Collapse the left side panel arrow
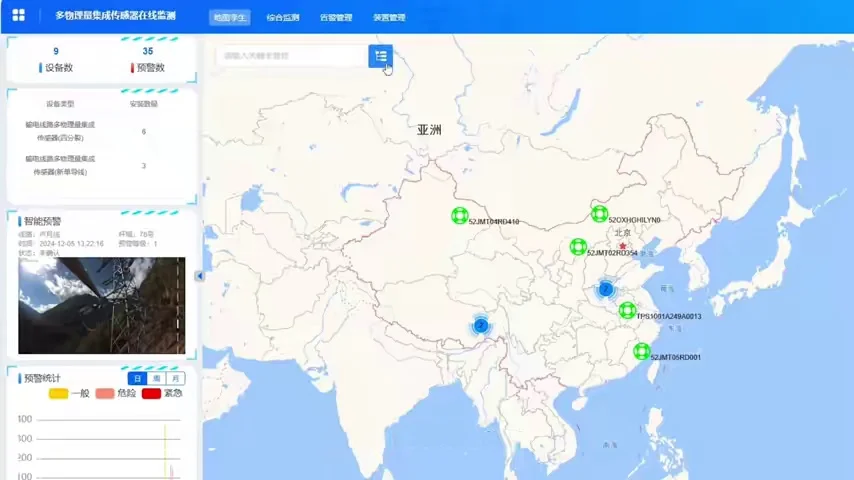 (x=199, y=276)
